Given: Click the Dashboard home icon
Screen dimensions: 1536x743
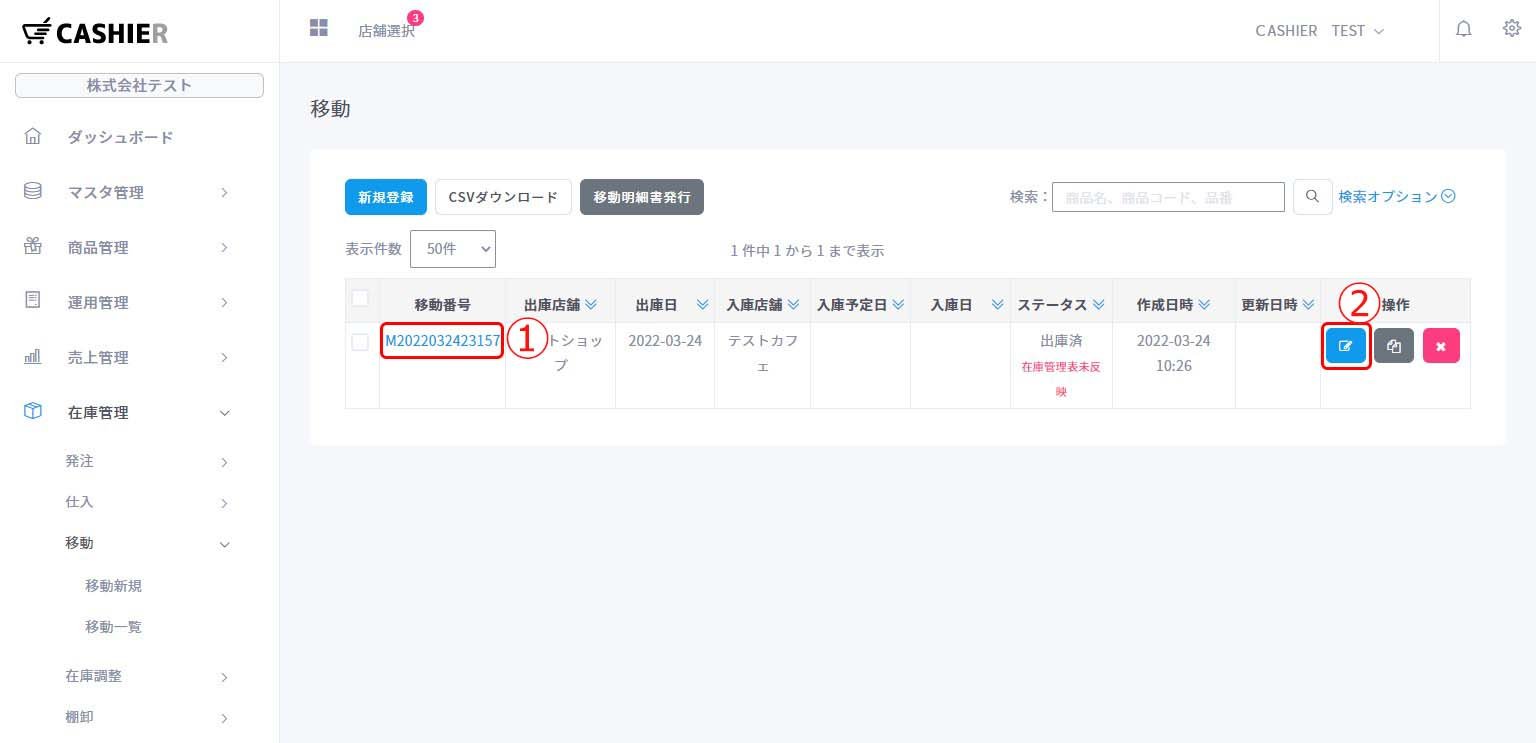Looking at the screenshot, I should [33, 136].
